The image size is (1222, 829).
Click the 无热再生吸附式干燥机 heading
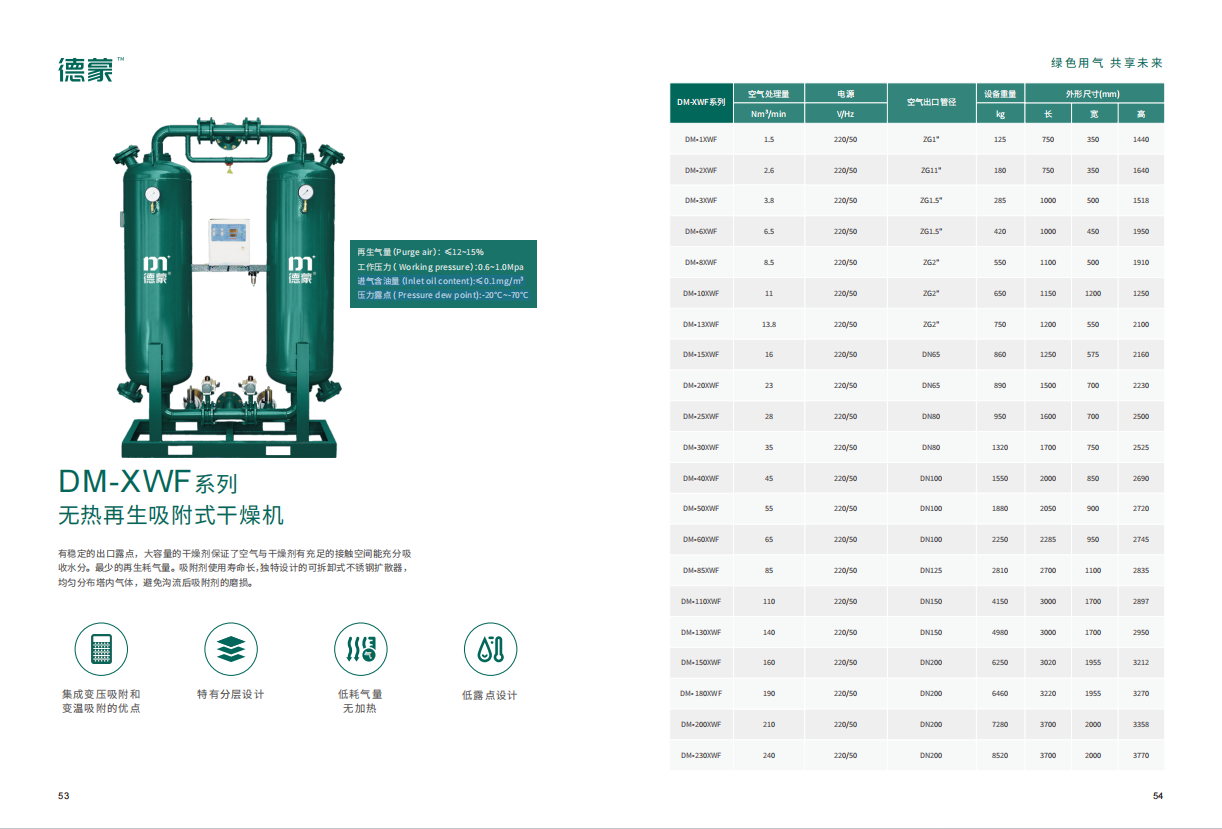tap(171, 516)
